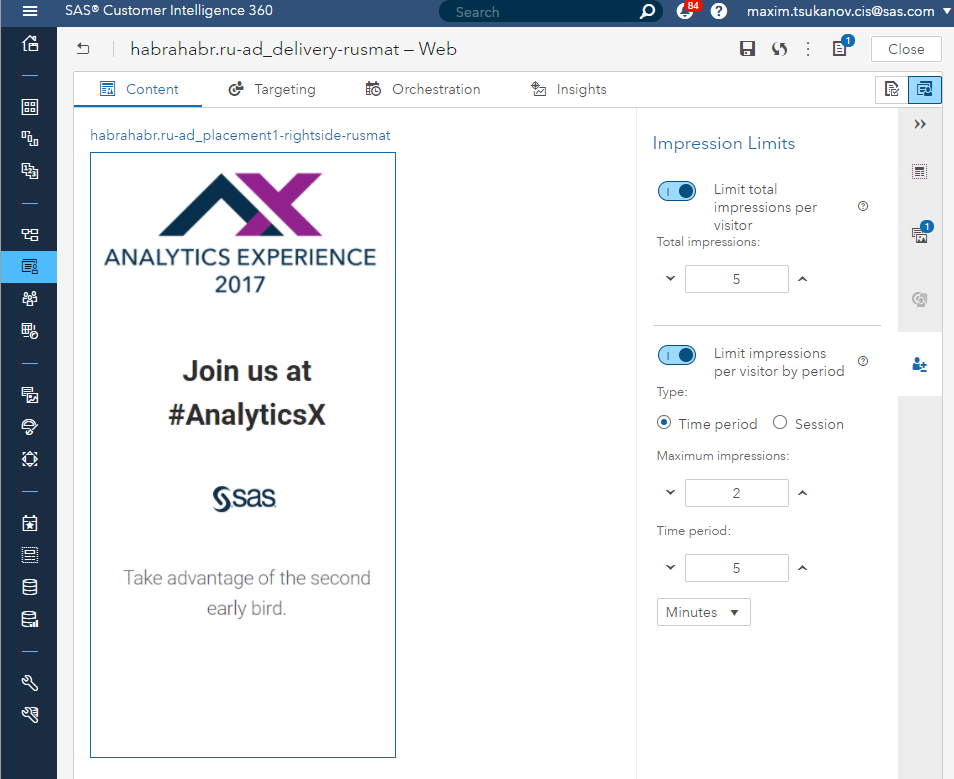Open the database cylinder sidebar icon

(x=30, y=587)
